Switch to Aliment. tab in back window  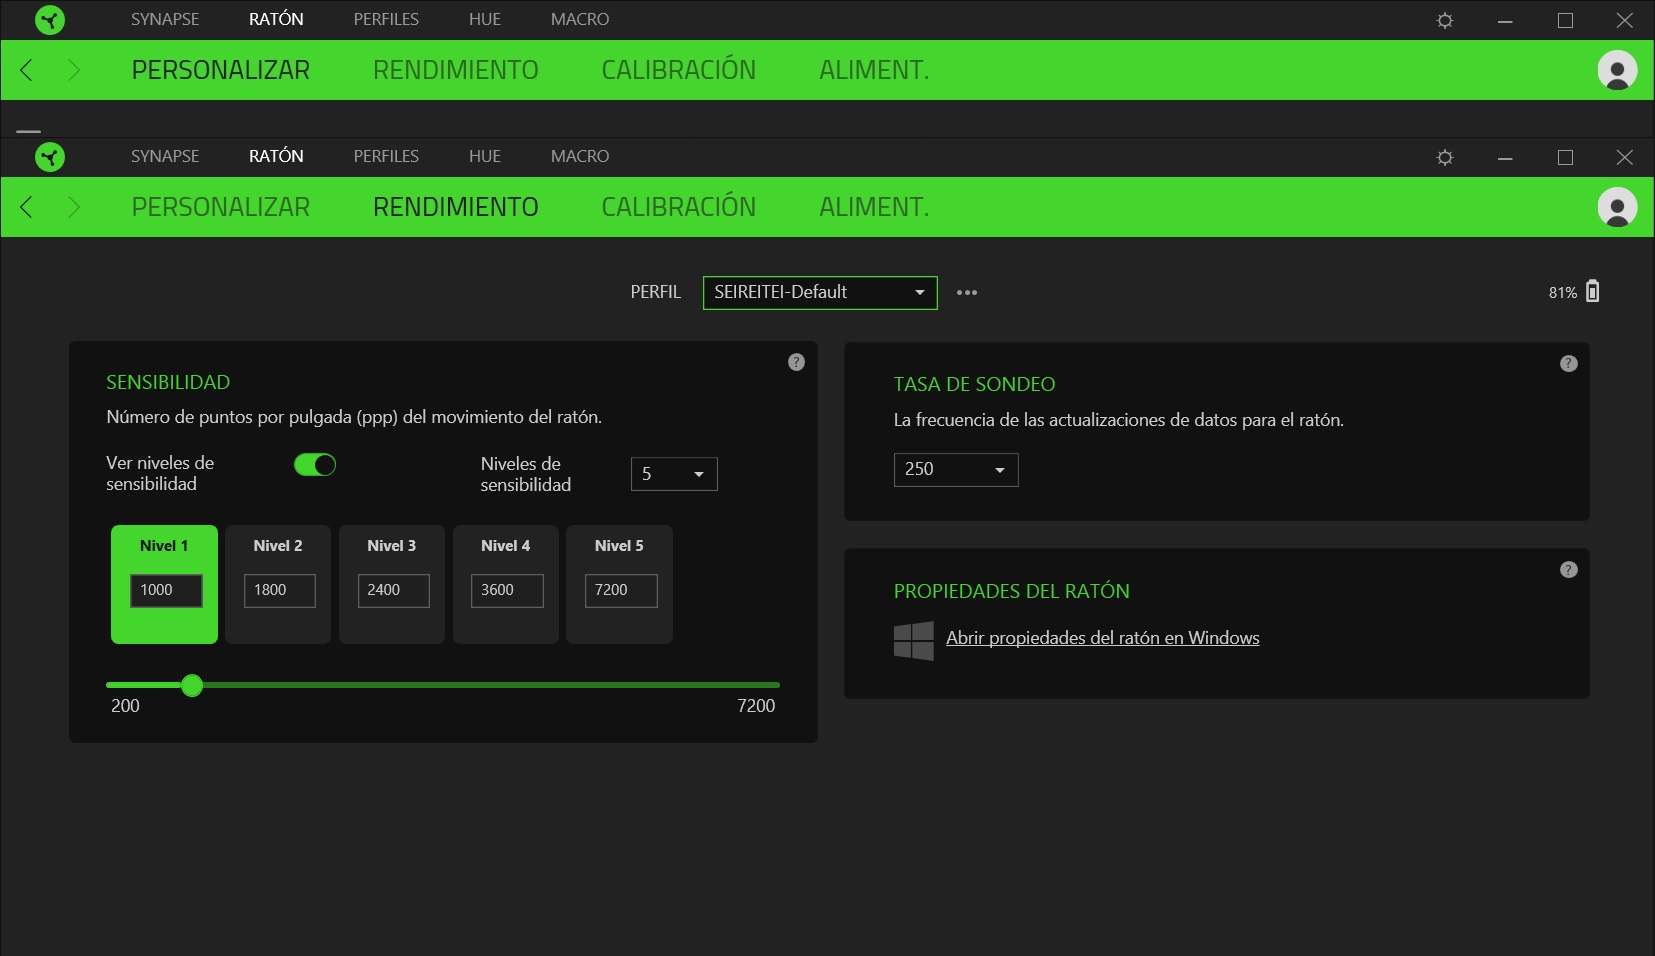[x=874, y=70]
